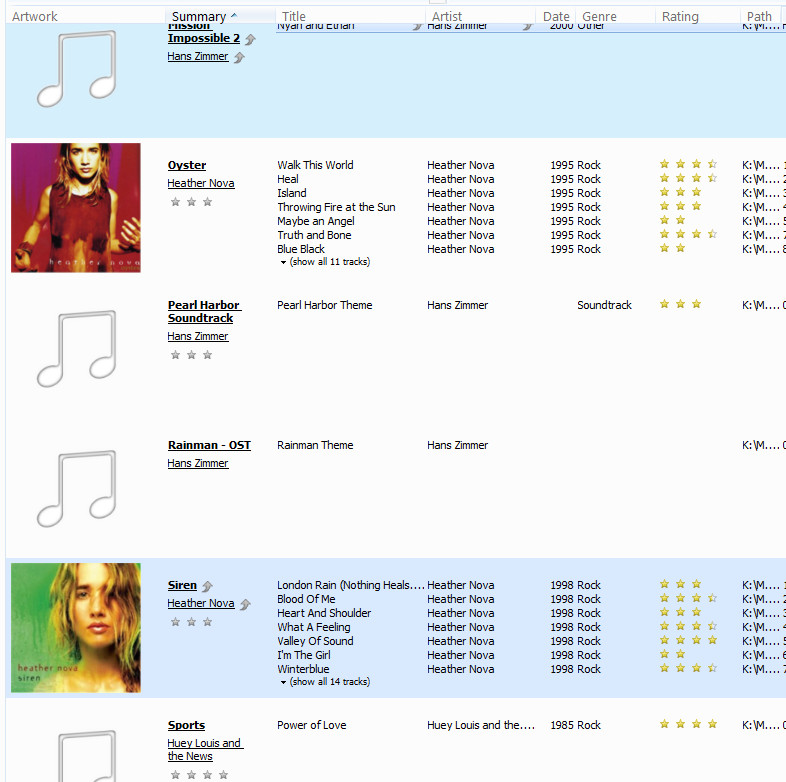This screenshot has width=786, height=782.
Task: Click the Title column header
Action: (294, 16)
